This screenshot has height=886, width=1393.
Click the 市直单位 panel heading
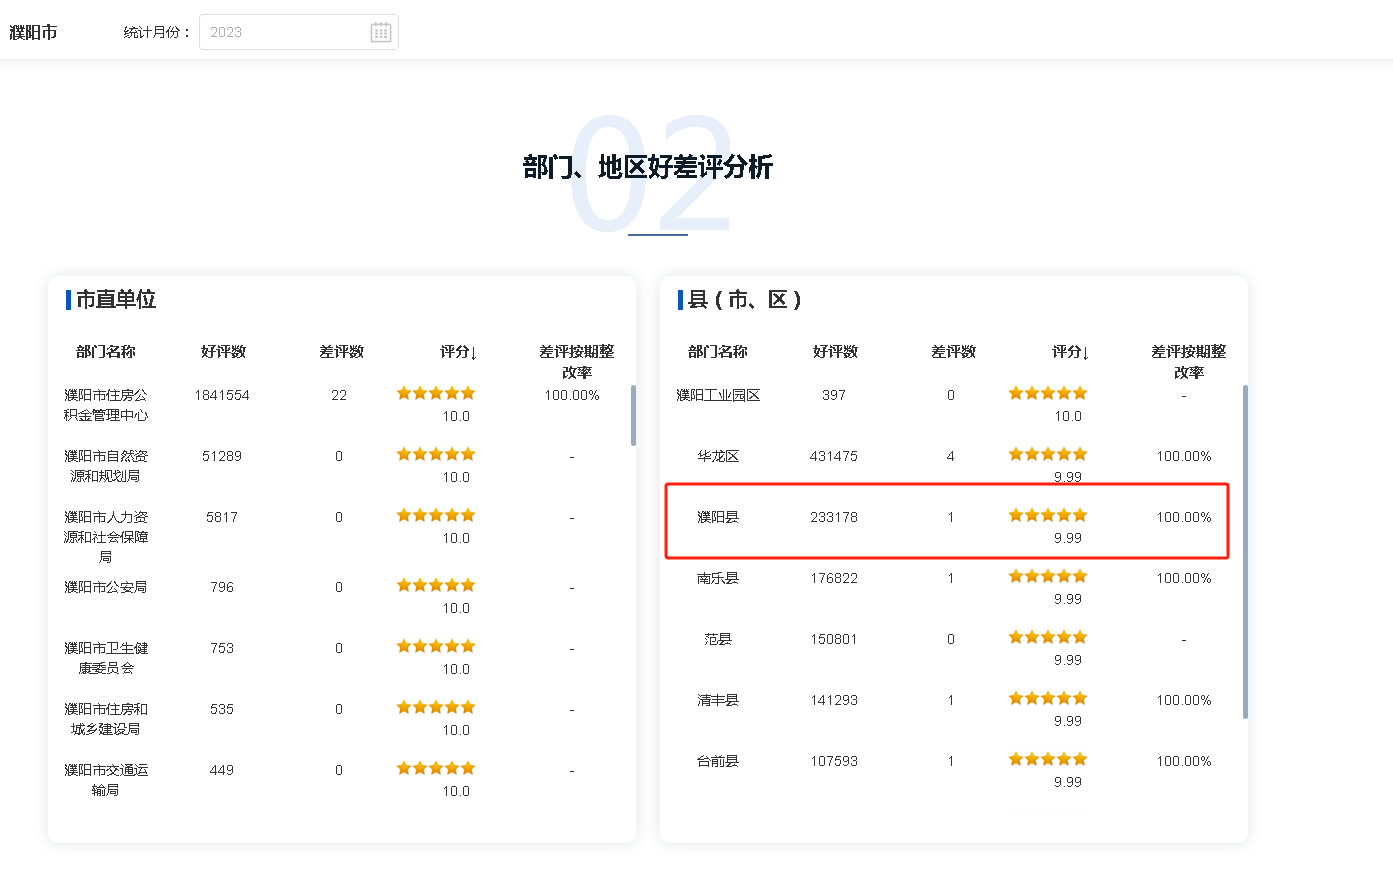[x=116, y=299]
